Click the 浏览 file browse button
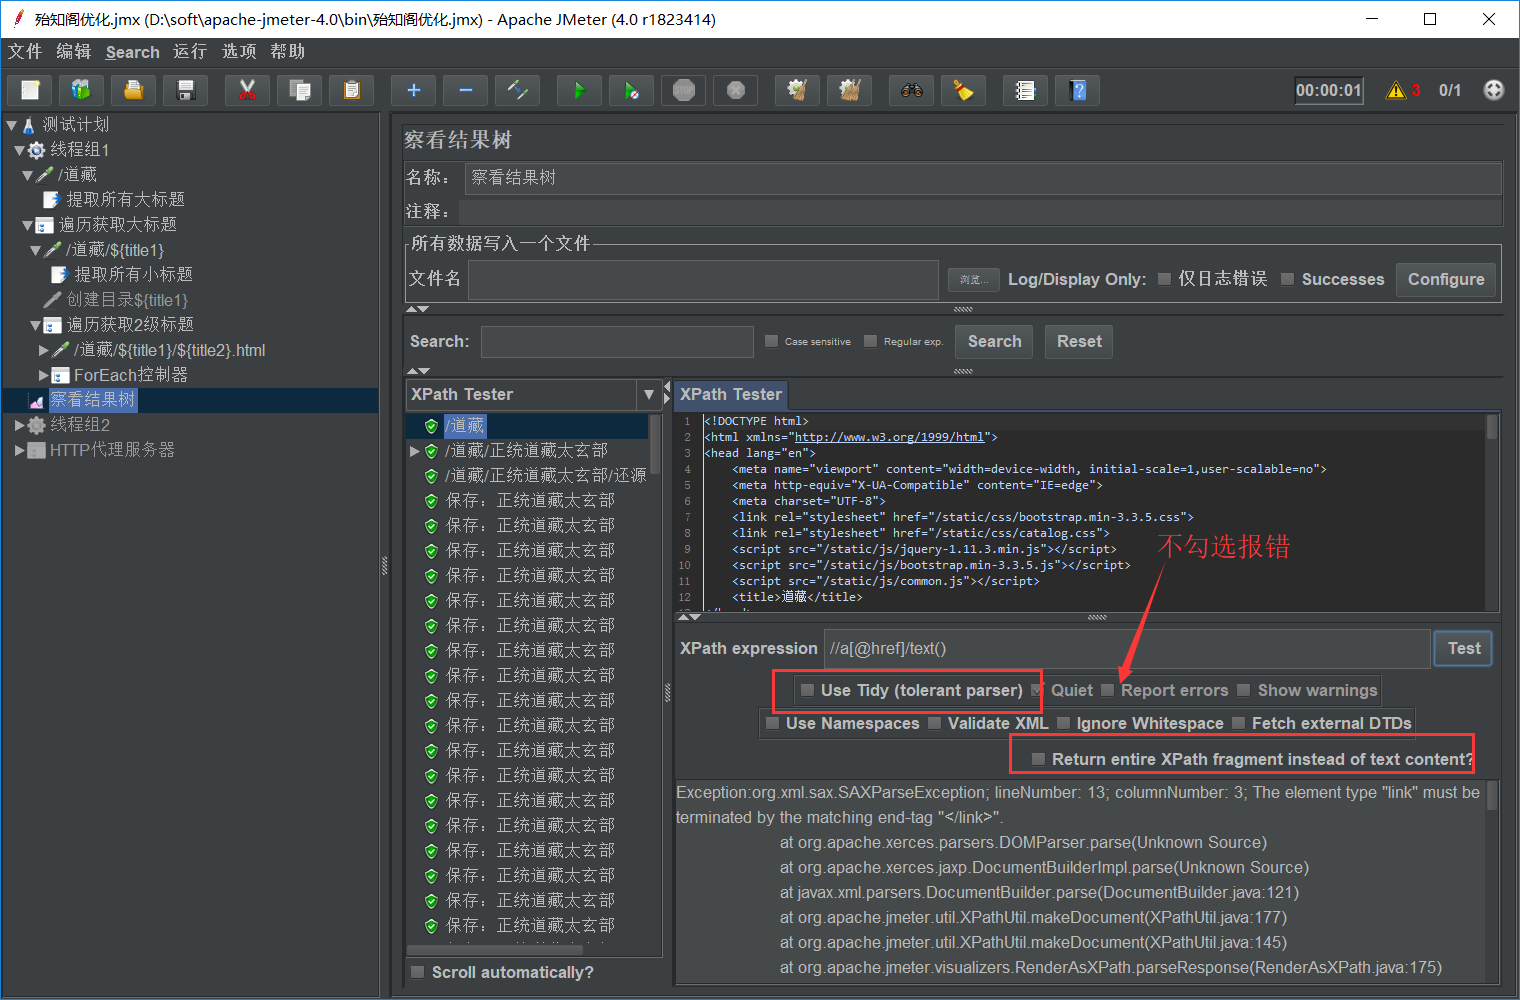Viewport: 1520px width, 1000px height. point(974,279)
